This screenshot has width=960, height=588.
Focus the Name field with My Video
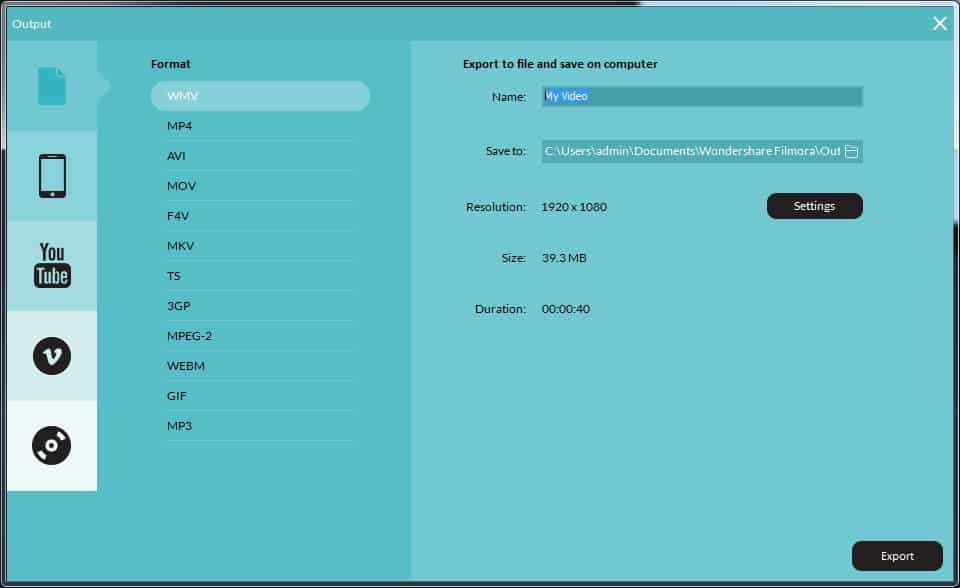point(702,96)
